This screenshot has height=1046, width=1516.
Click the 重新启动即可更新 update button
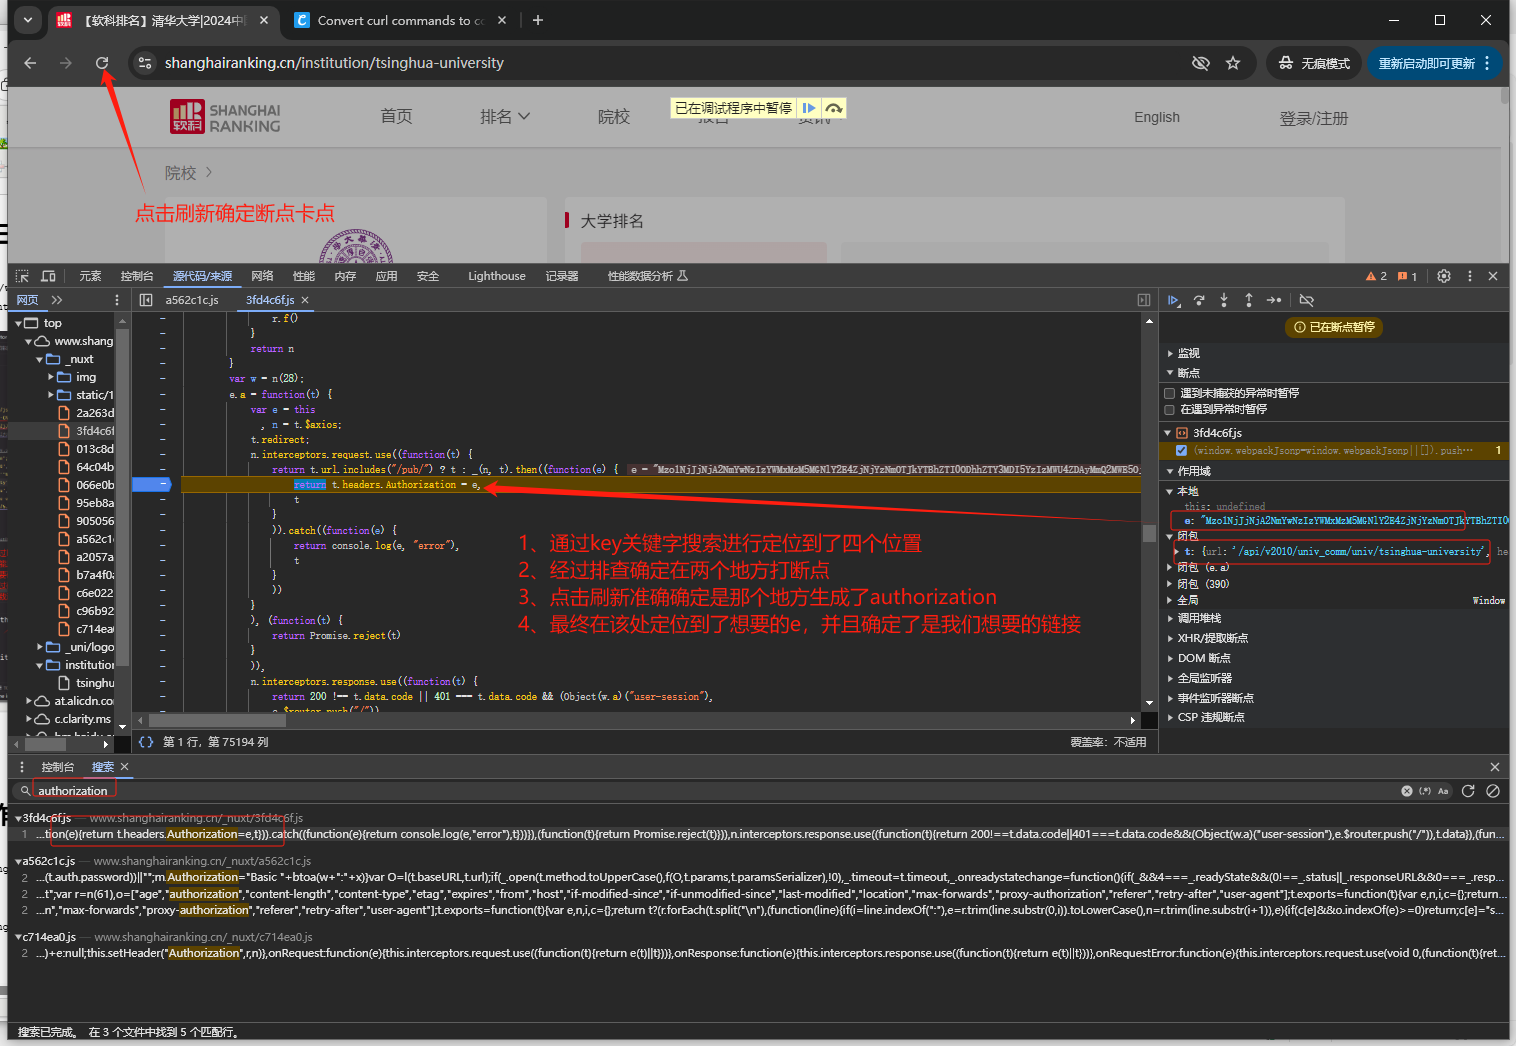pos(1435,63)
